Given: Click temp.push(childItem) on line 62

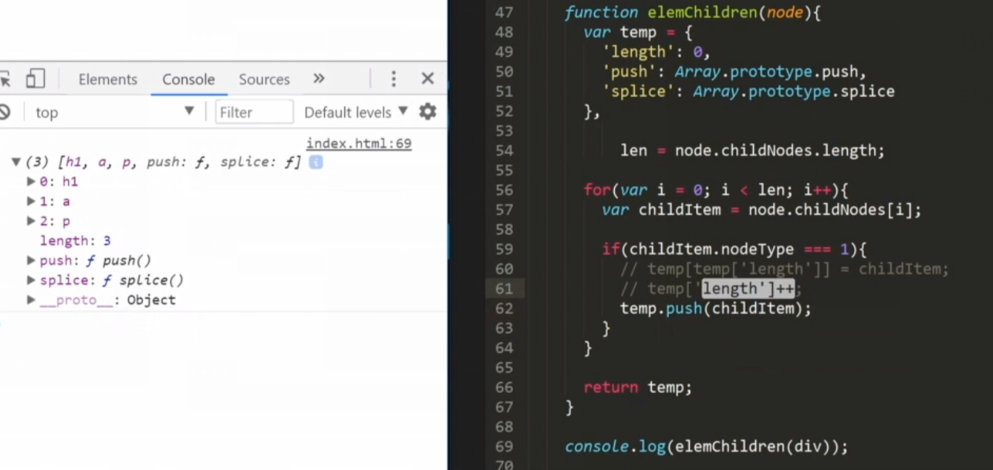Looking at the screenshot, I should tap(716, 308).
